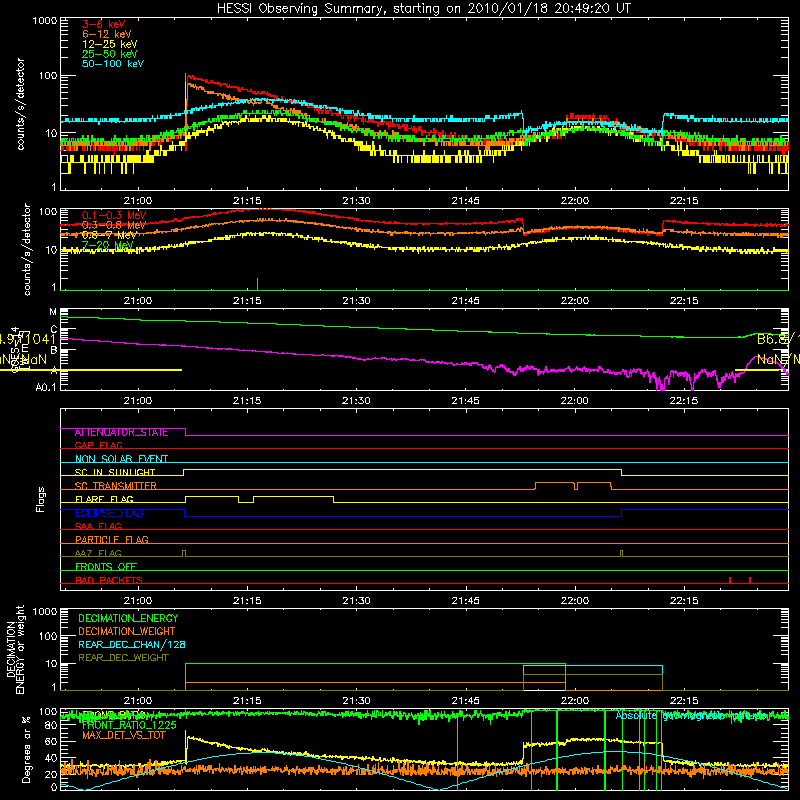800x800 pixels.
Task: Click the Degrees or % axis title
Action: point(27,749)
